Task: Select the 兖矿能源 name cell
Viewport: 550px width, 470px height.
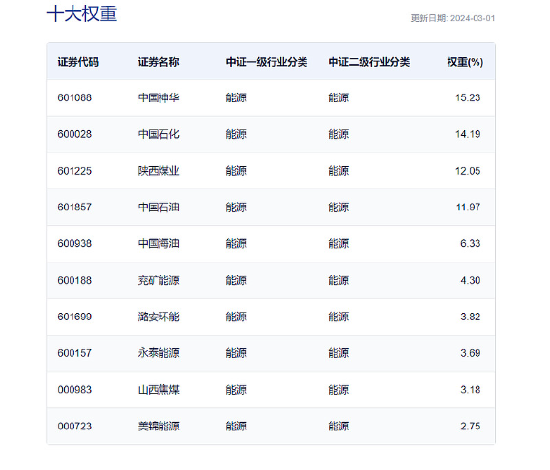Action: 159,280
